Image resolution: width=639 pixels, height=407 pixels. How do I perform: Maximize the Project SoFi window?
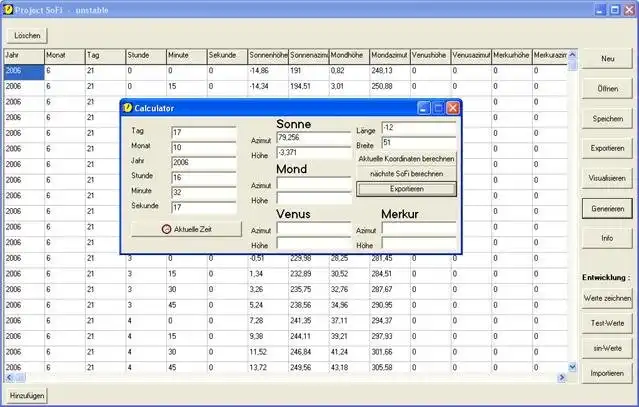pos(615,10)
